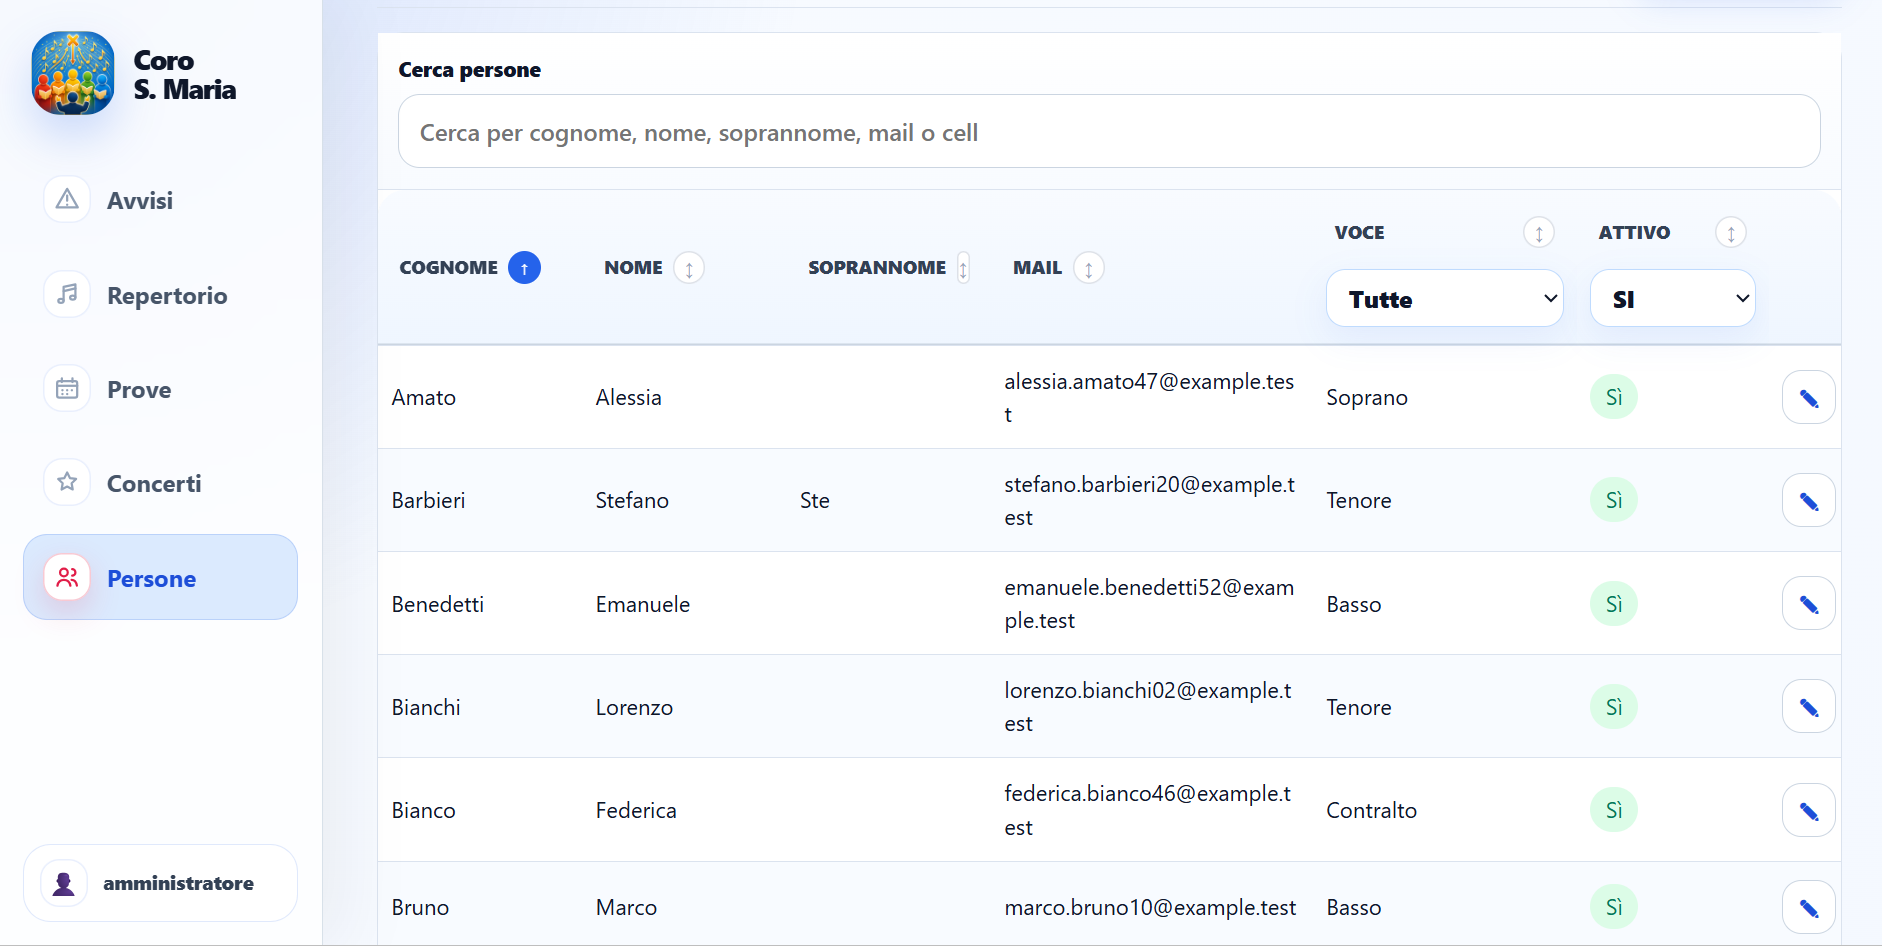Screen dimensions: 1882x946
Task: Click the Coro S. Maria logo icon
Action: (x=73, y=73)
